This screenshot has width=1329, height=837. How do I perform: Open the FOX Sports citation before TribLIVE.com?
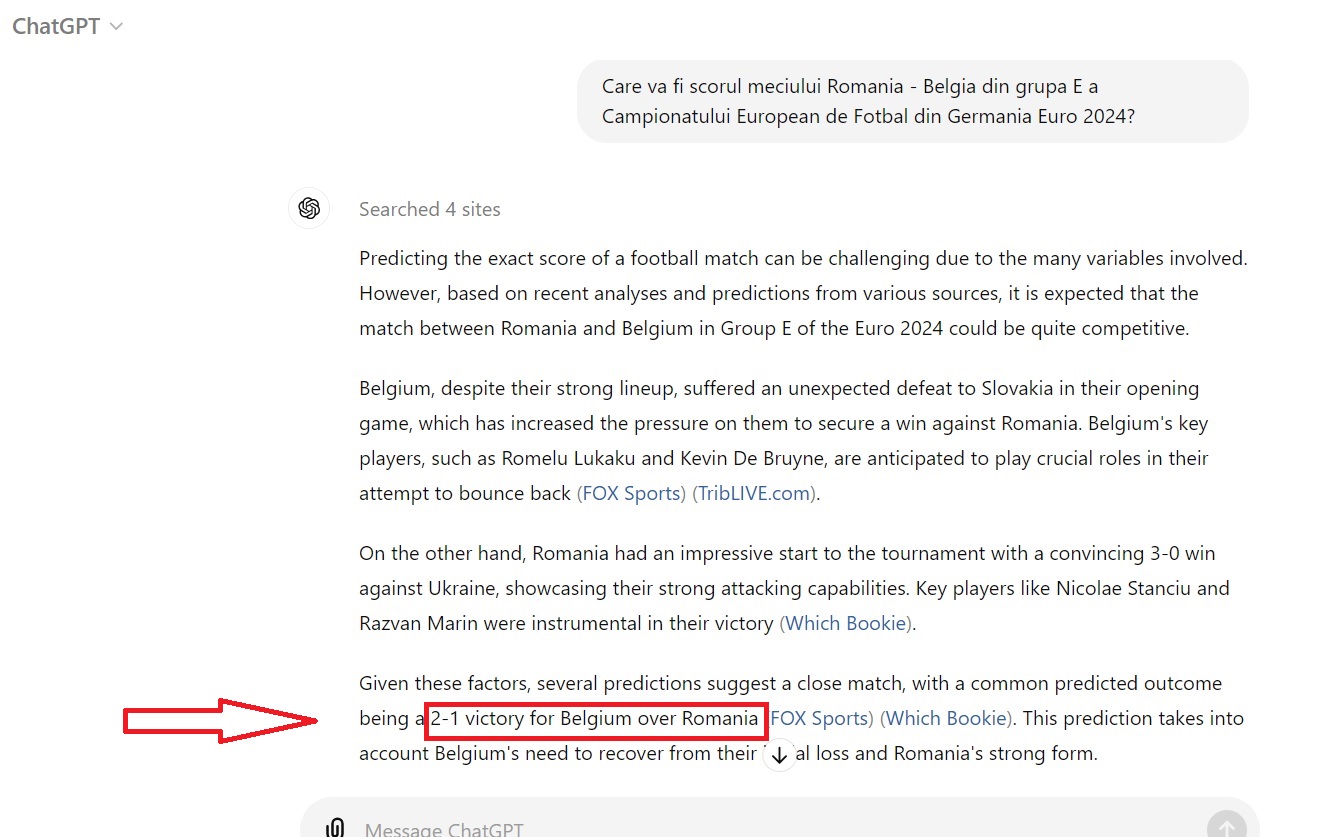632,493
